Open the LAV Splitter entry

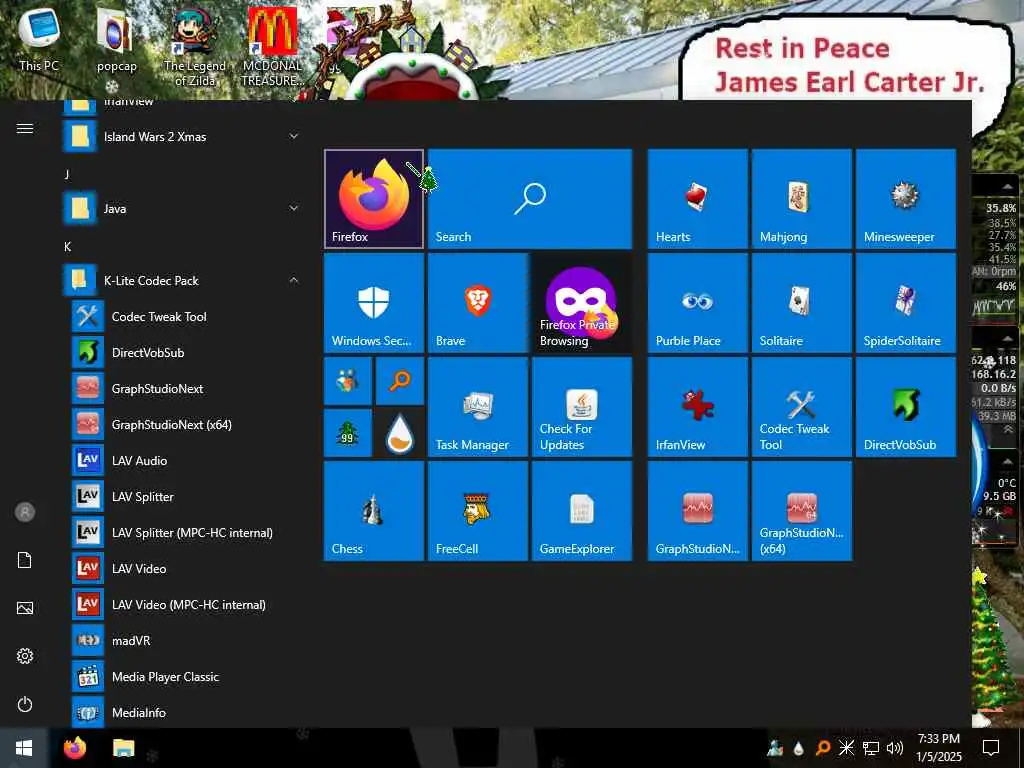coord(185,496)
